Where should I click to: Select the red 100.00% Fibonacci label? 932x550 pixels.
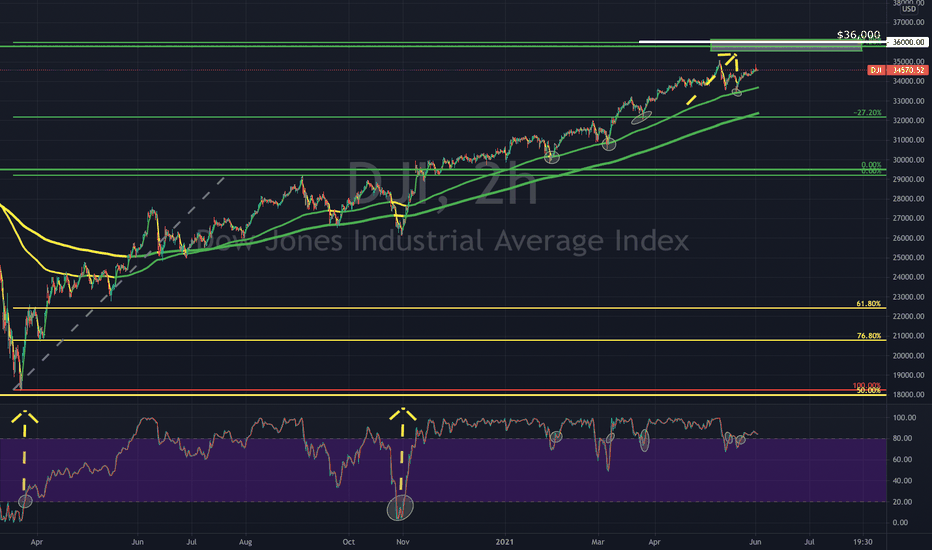867,385
